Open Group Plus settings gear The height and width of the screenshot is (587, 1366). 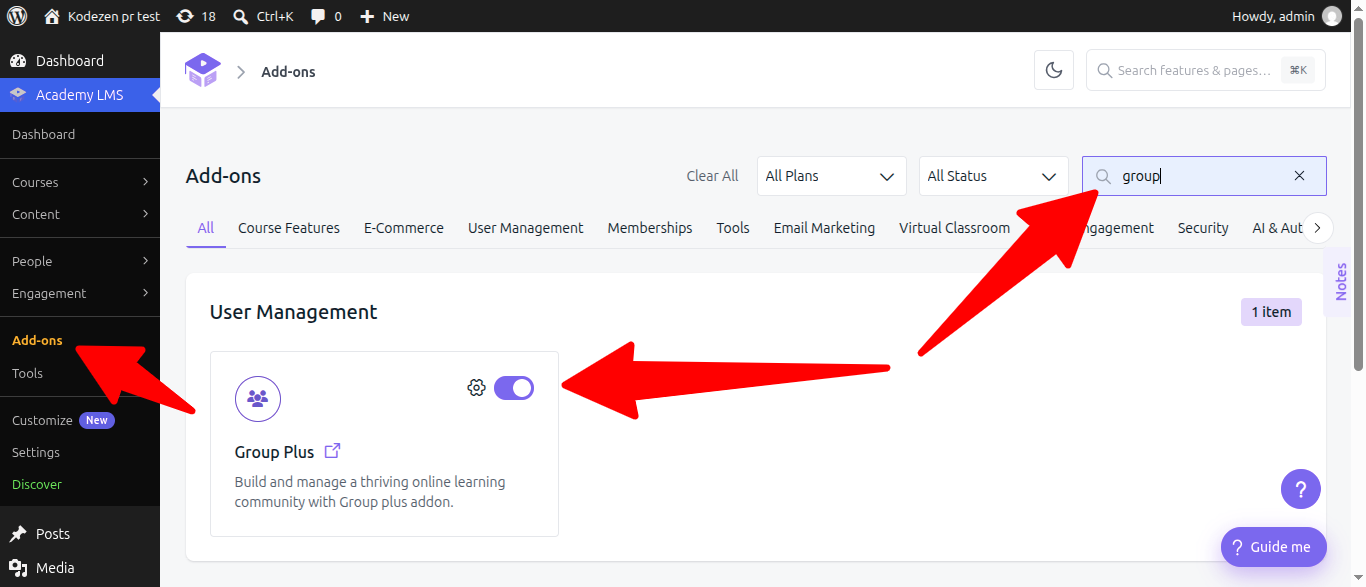click(476, 388)
